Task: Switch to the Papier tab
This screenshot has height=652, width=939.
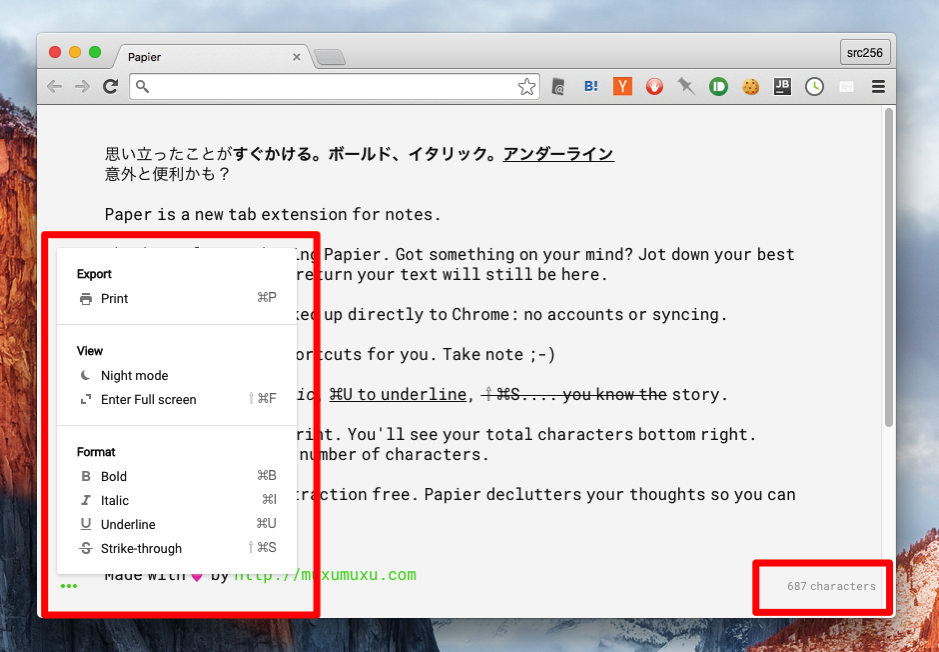Action: click(211, 57)
